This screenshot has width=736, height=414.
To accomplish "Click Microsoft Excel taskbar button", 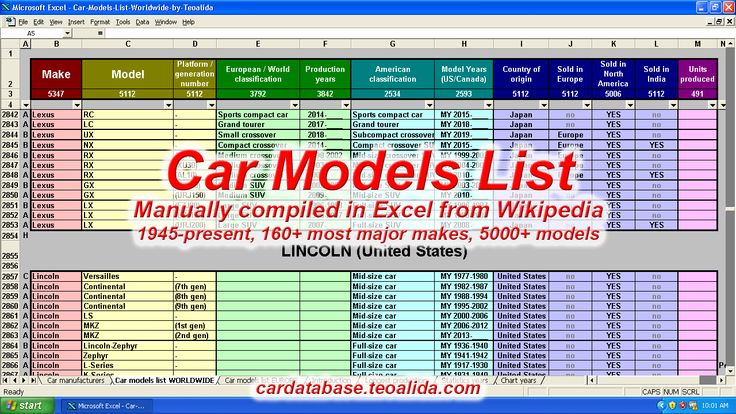I will (106, 406).
